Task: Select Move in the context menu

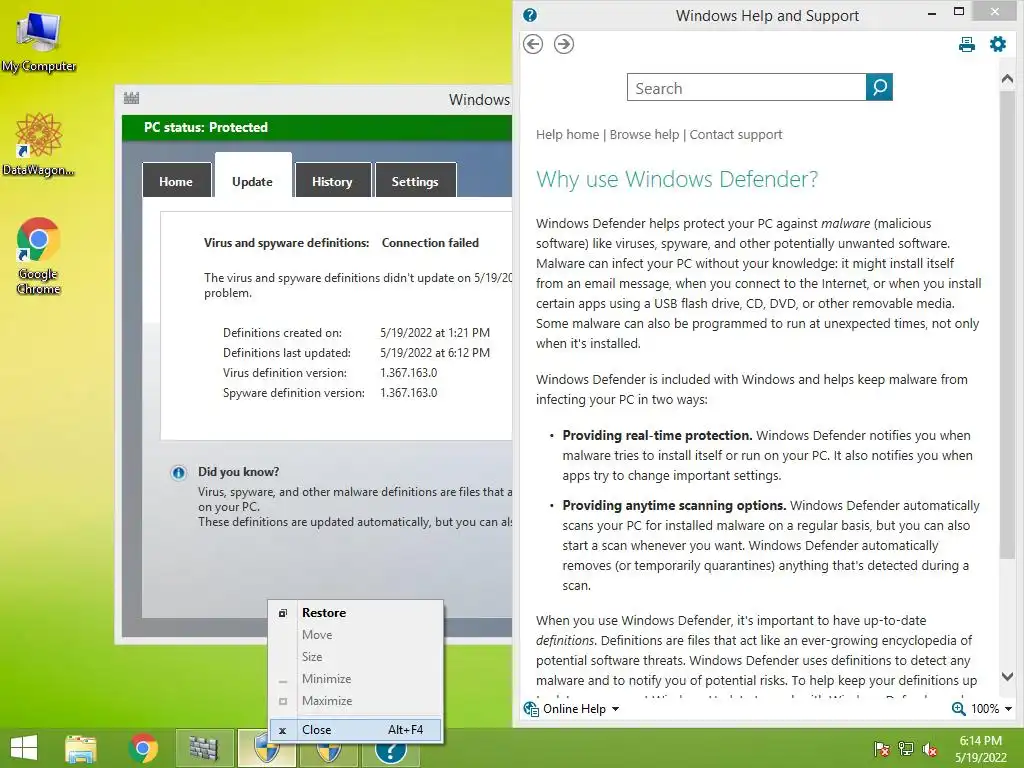Action: click(356, 635)
